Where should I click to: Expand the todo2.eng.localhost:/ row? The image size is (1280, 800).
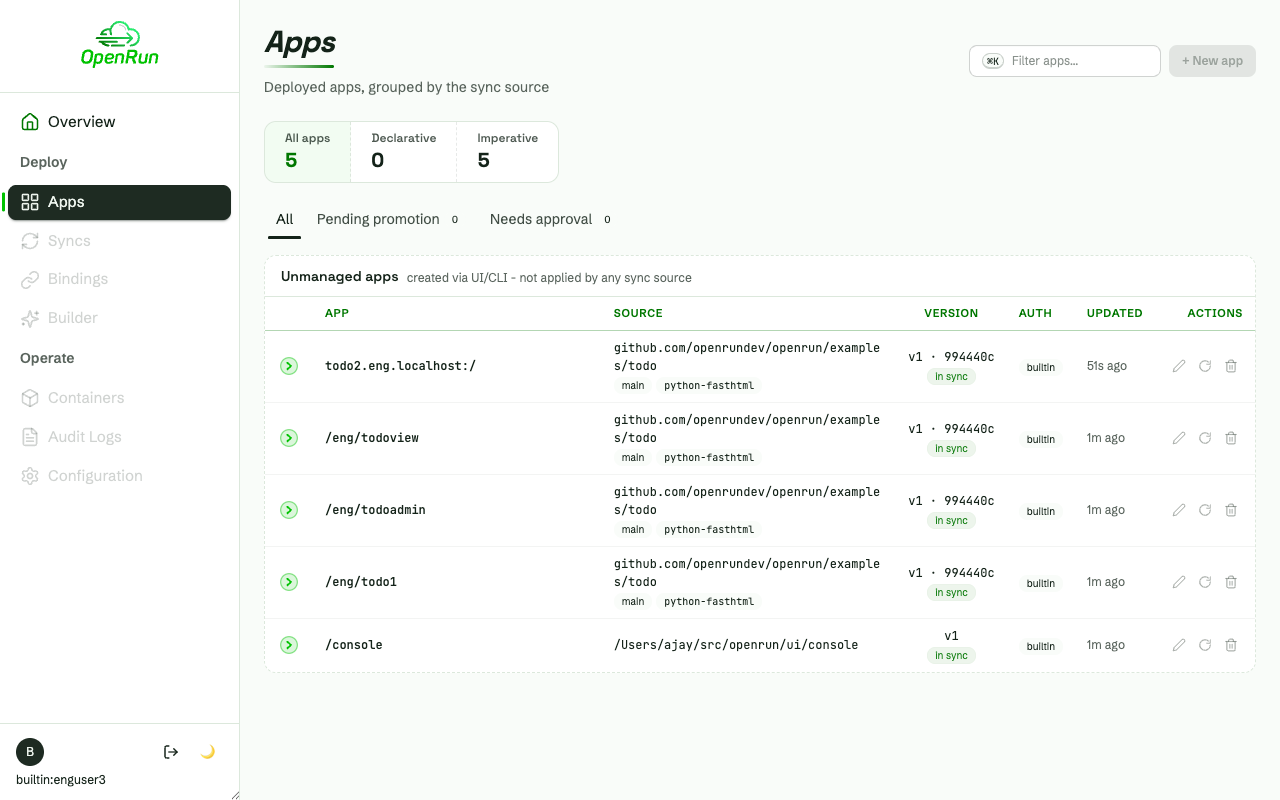(x=289, y=366)
